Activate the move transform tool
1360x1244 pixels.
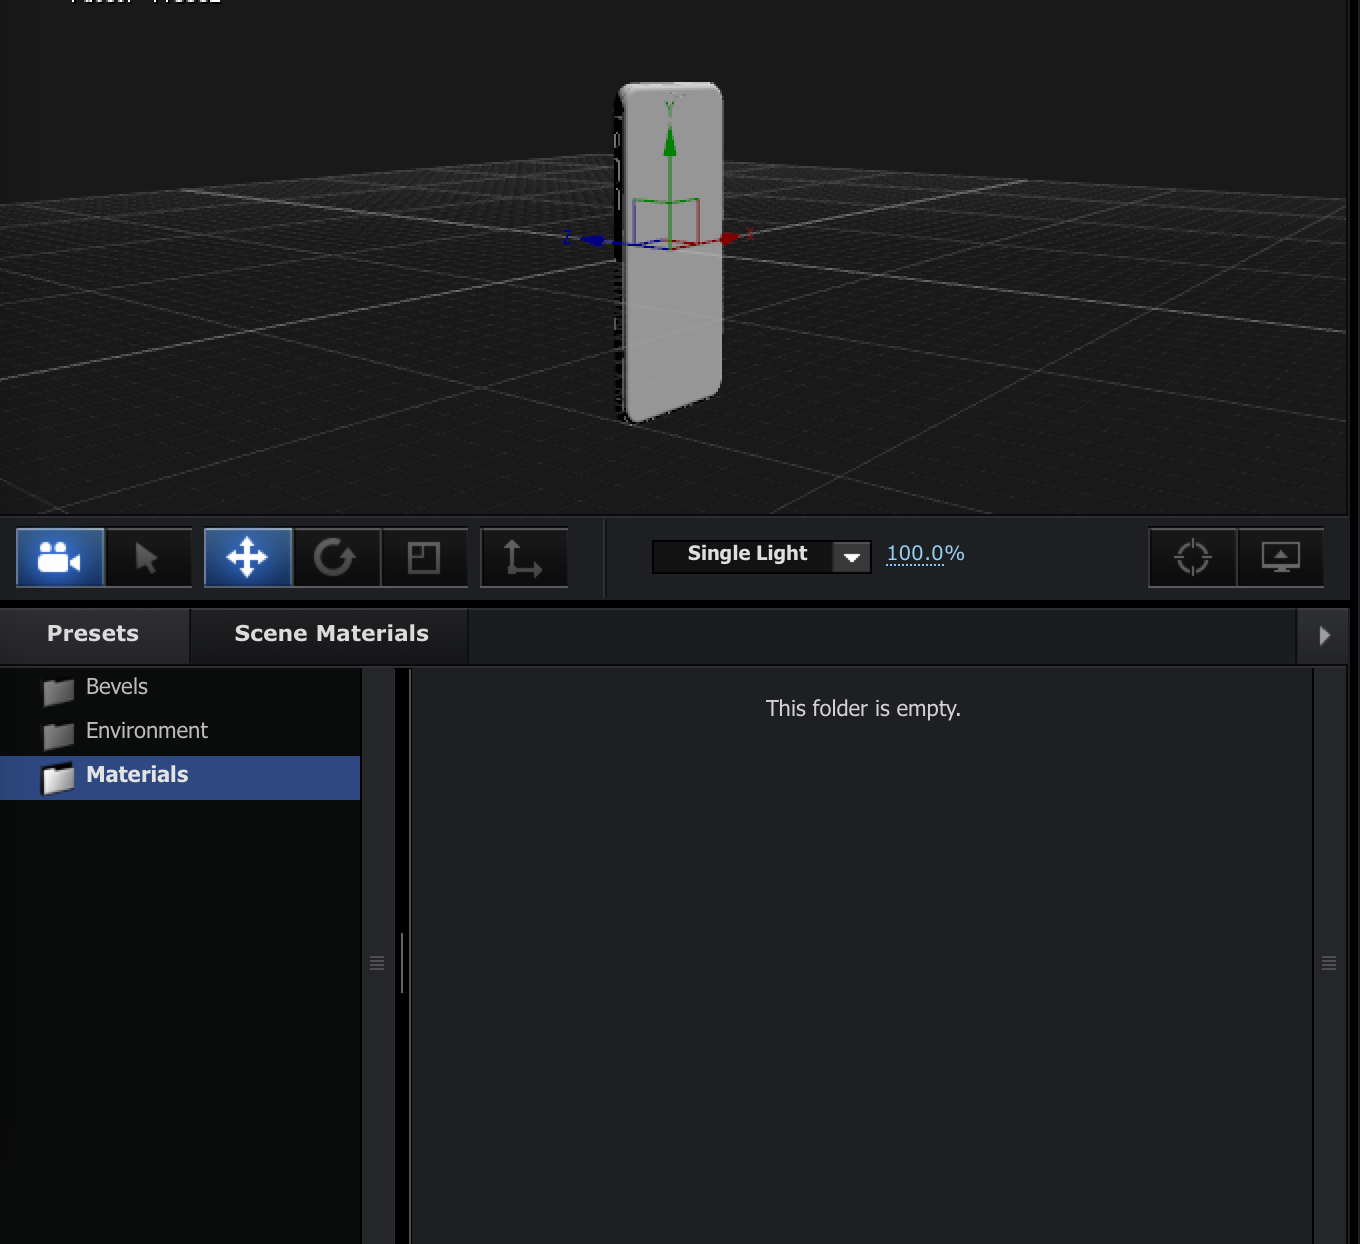(247, 558)
